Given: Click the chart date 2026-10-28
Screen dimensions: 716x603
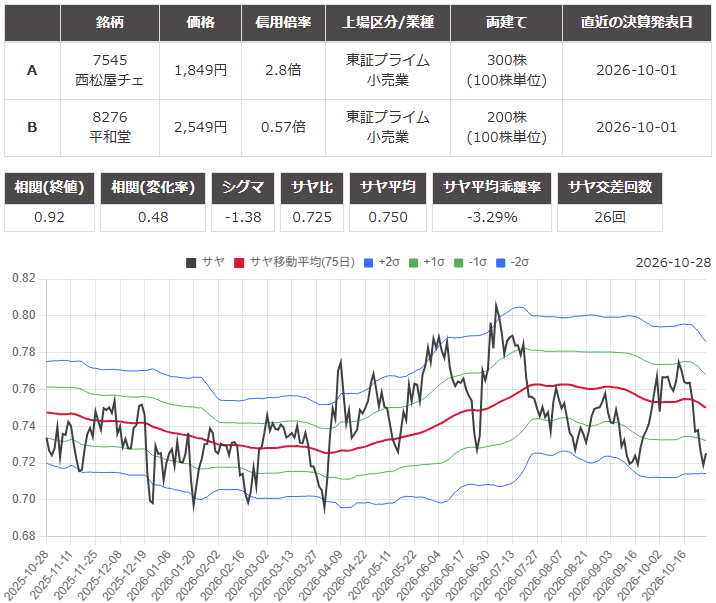Looking at the screenshot, I should [673, 262].
